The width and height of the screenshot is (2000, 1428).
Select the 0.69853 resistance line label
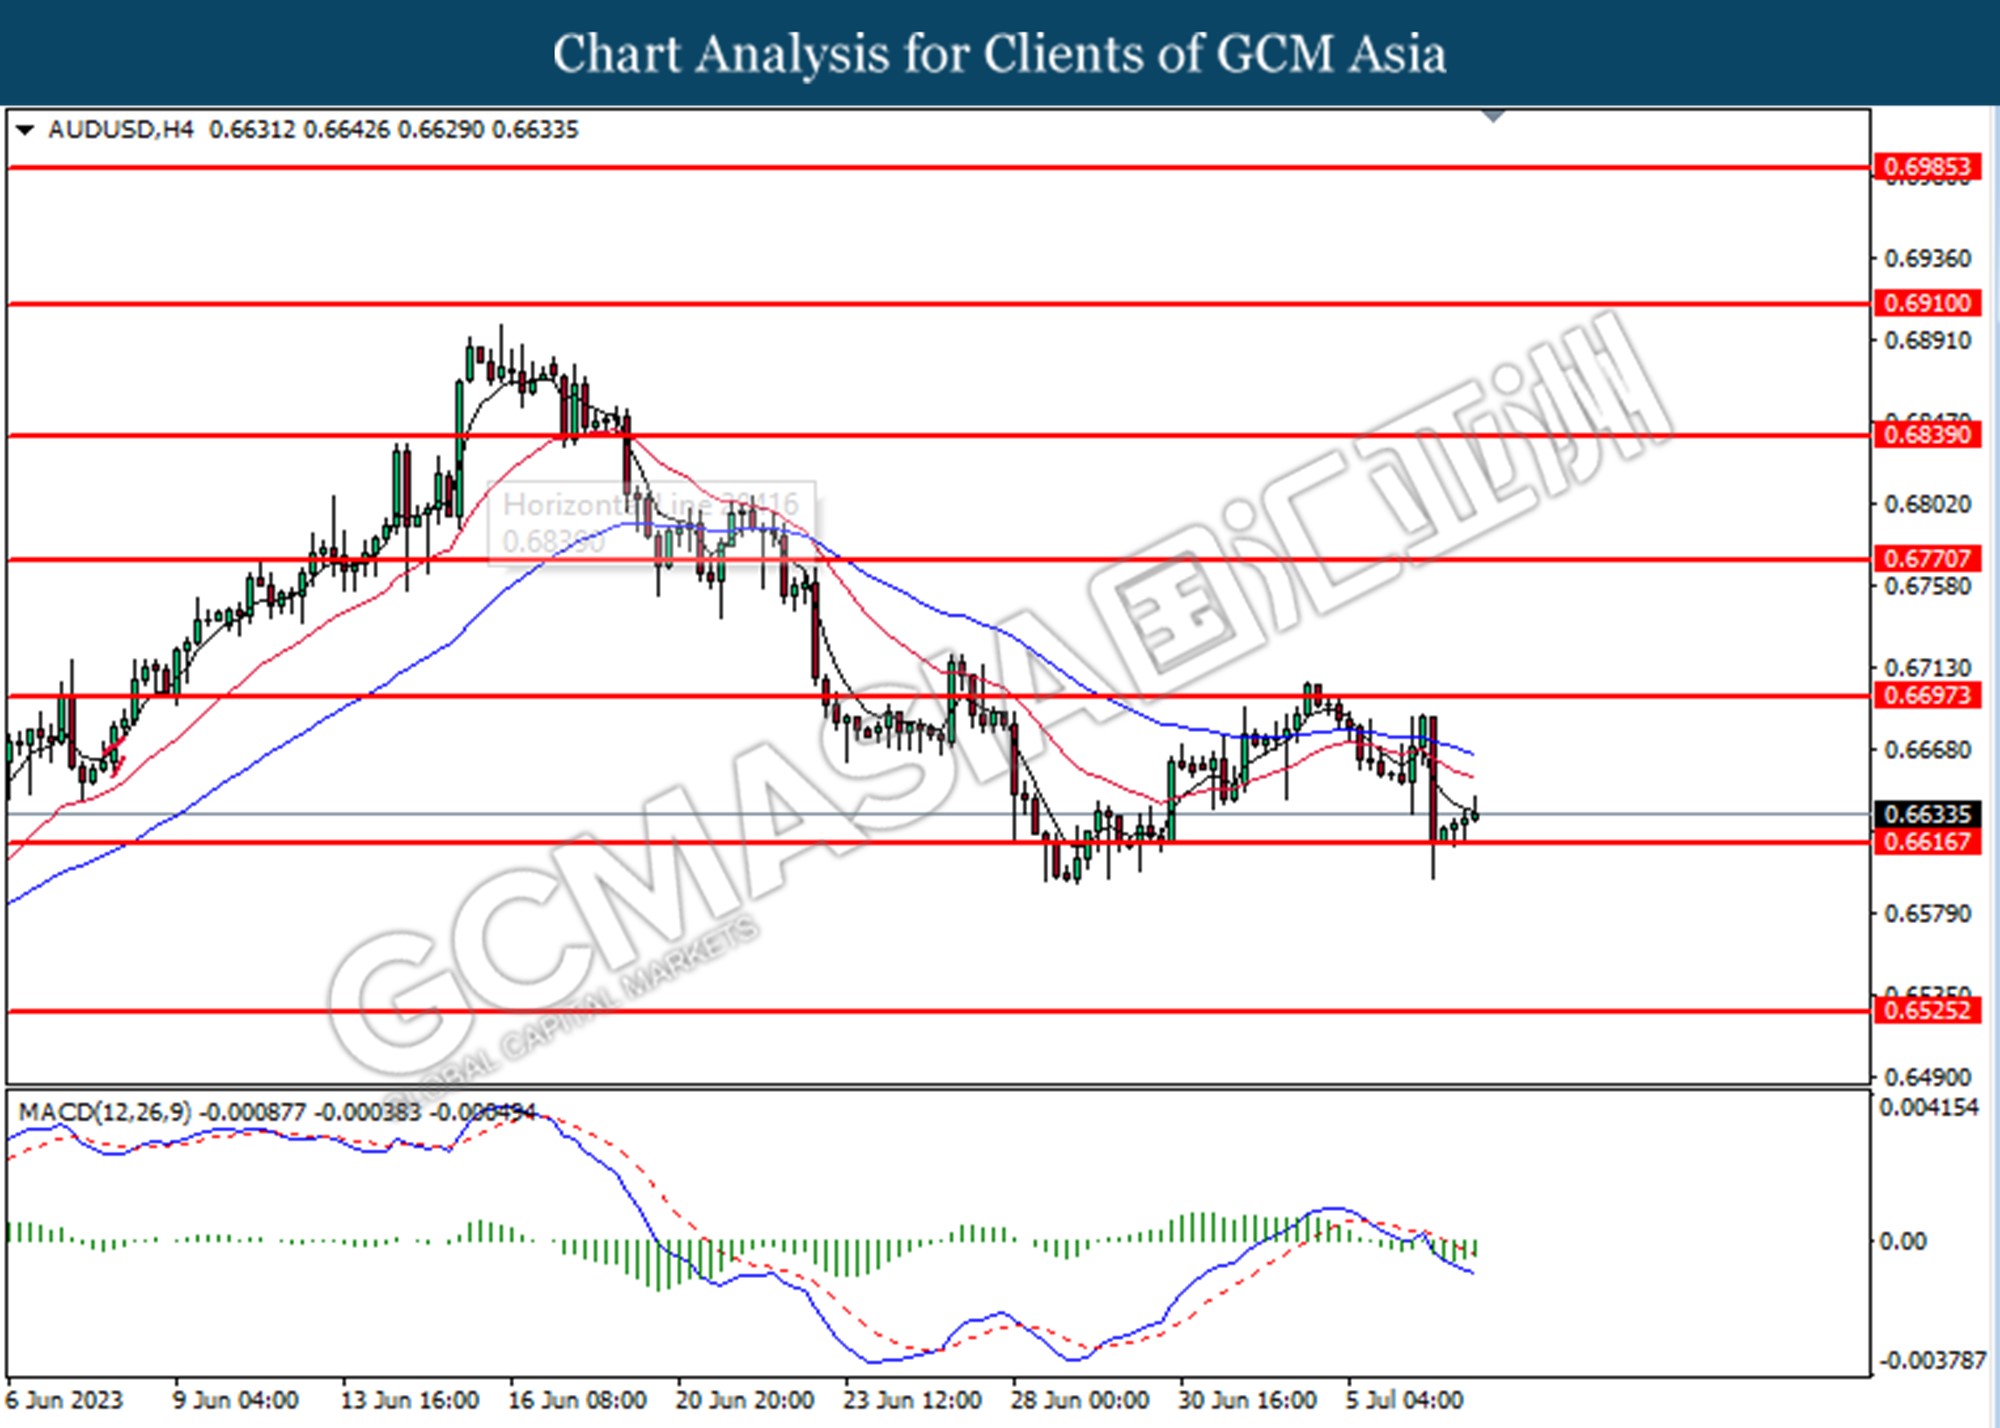click(1926, 167)
